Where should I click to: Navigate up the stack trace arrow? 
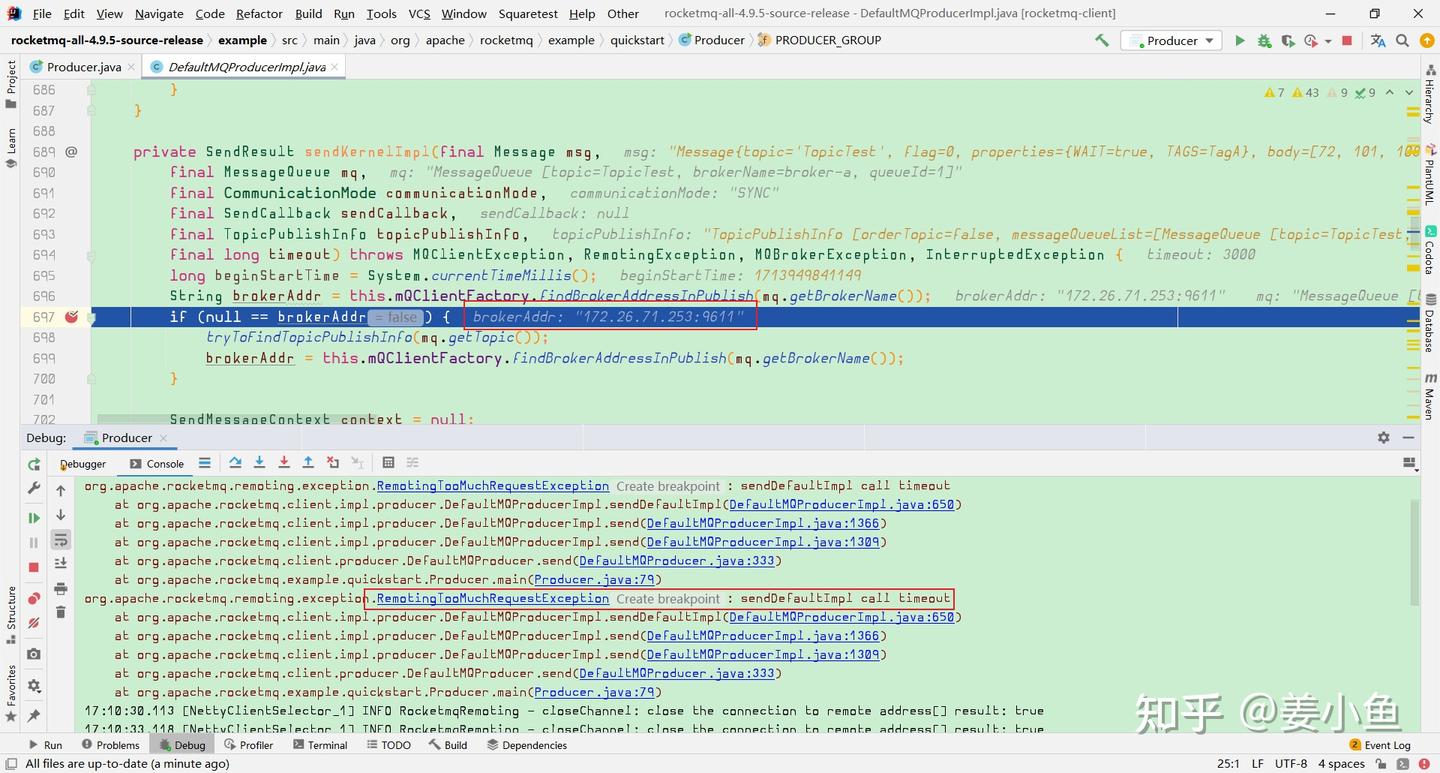tap(61, 491)
